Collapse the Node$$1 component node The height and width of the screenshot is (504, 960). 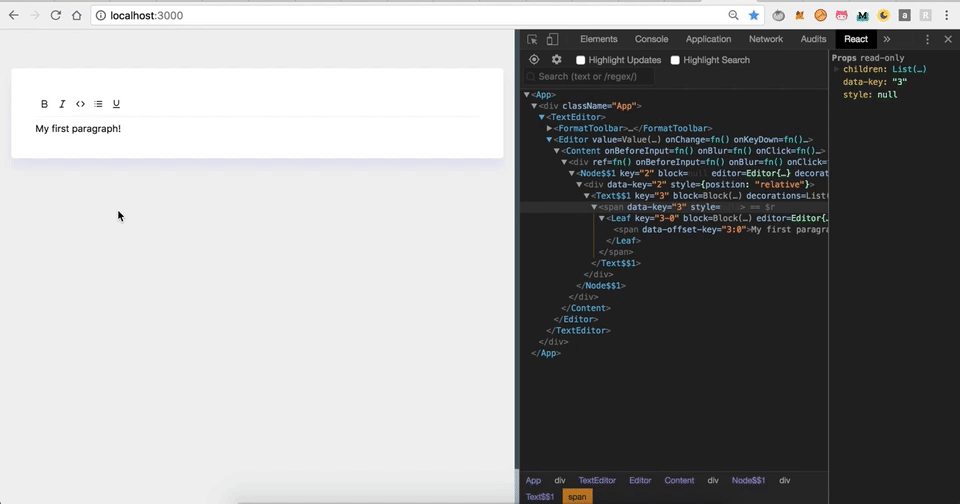571,173
